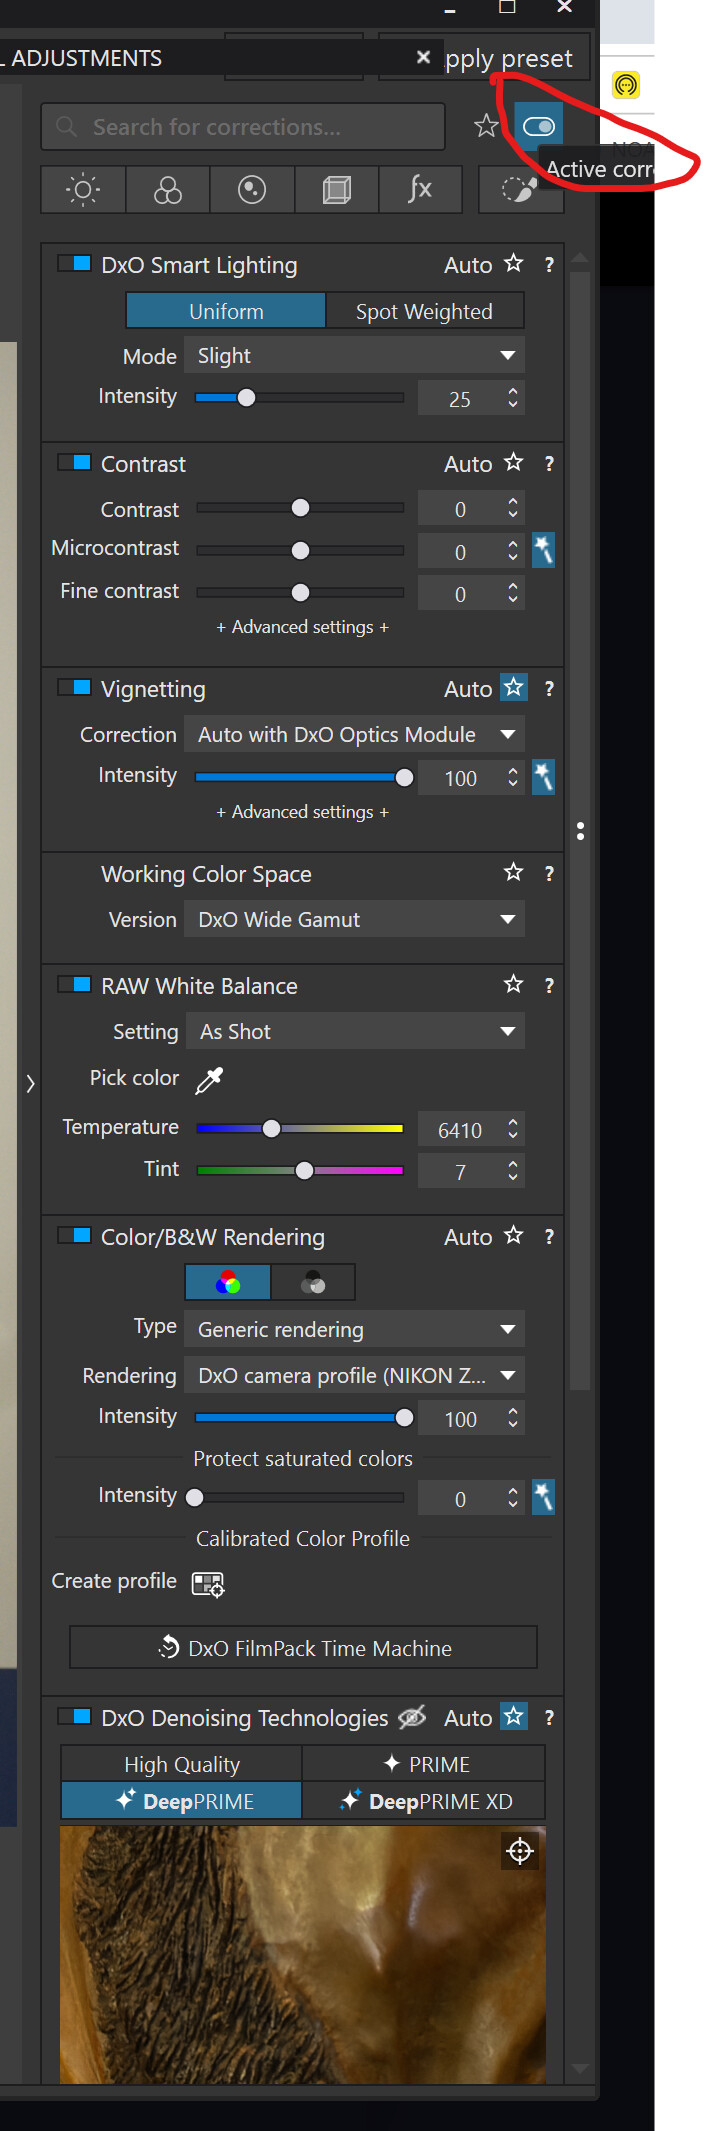The image size is (706, 2131).
Task: Open the Smart Lighting Mode dropdown
Action: 355,356
